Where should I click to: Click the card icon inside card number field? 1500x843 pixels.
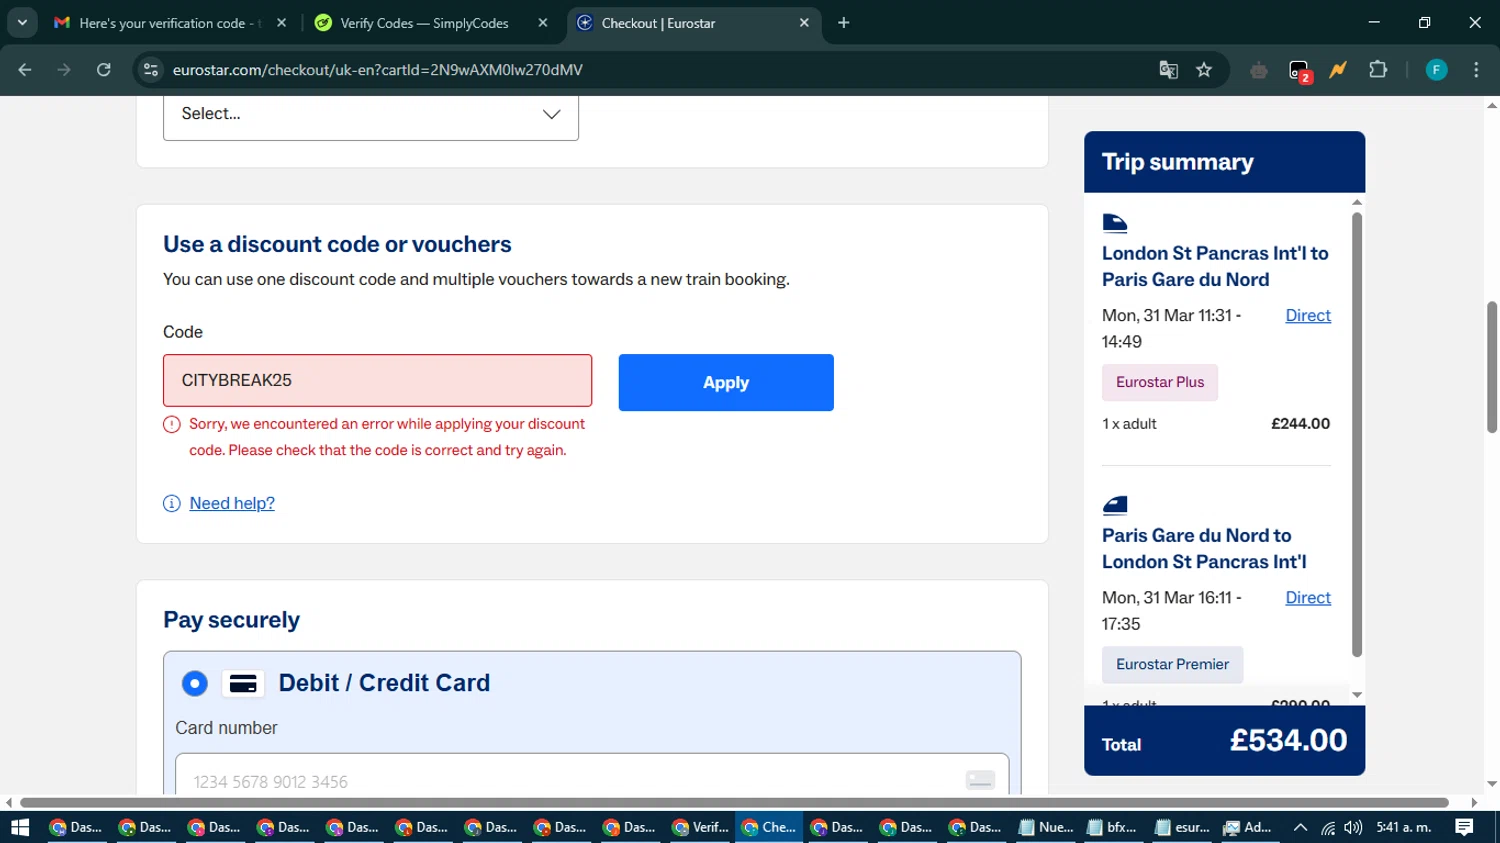pyautogui.click(x=980, y=780)
